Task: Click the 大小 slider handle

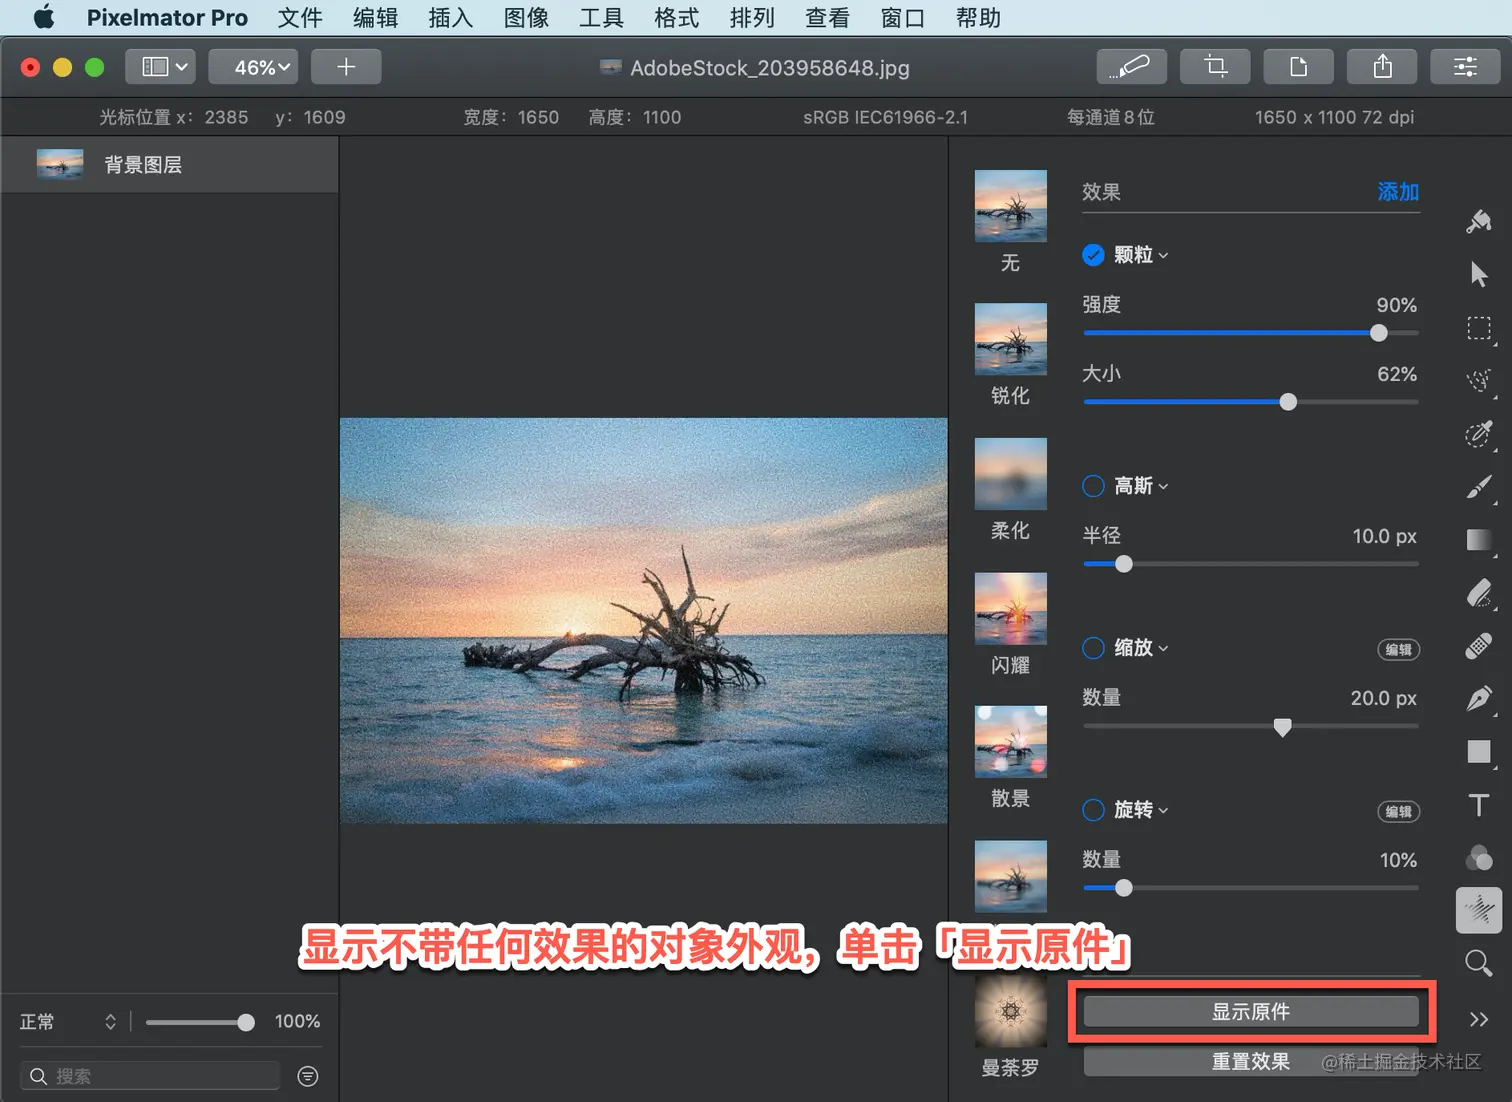Action: 1288,402
